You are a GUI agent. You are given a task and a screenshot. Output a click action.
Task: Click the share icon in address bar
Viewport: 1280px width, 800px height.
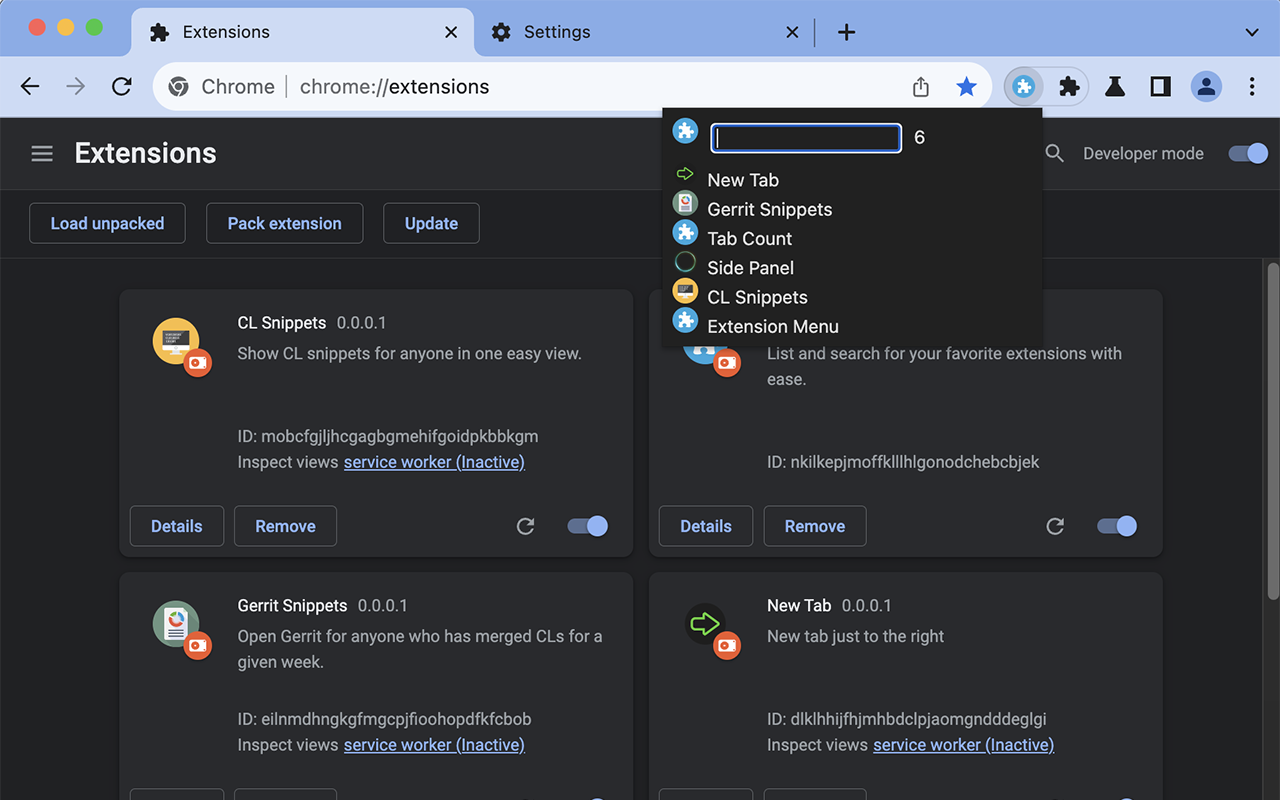pyautogui.click(x=920, y=87)
